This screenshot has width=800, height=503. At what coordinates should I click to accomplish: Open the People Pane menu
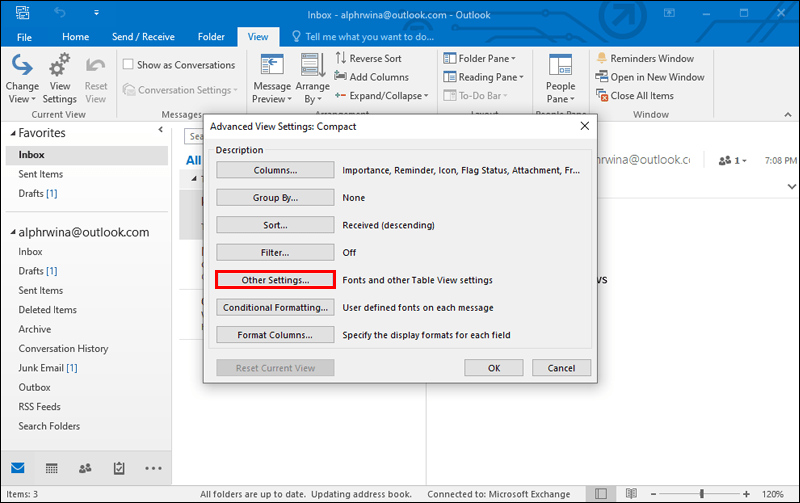[x=560, y=79]
